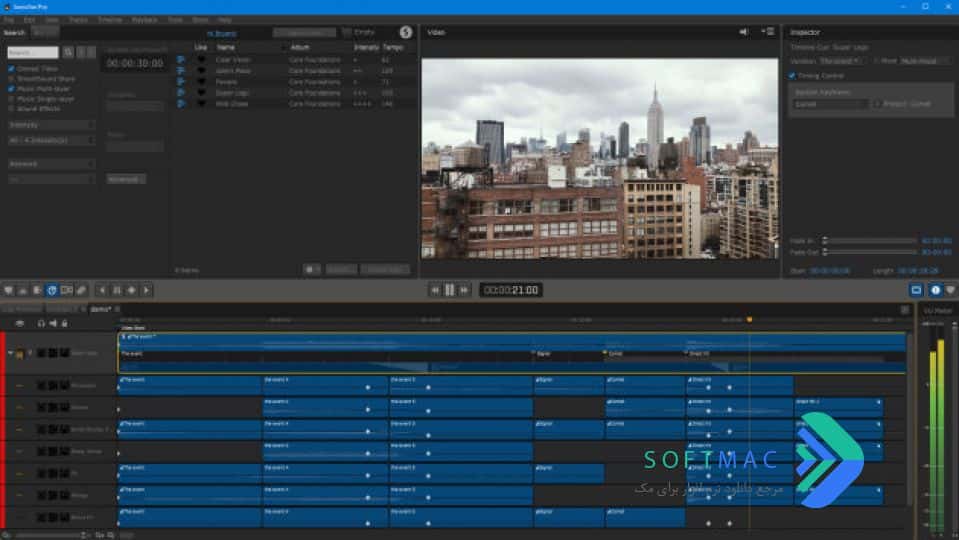This screenshot has width=959, height=540.
Task: Toggle the Timing Control checkbox in Inspector
Action: [793, 76]
